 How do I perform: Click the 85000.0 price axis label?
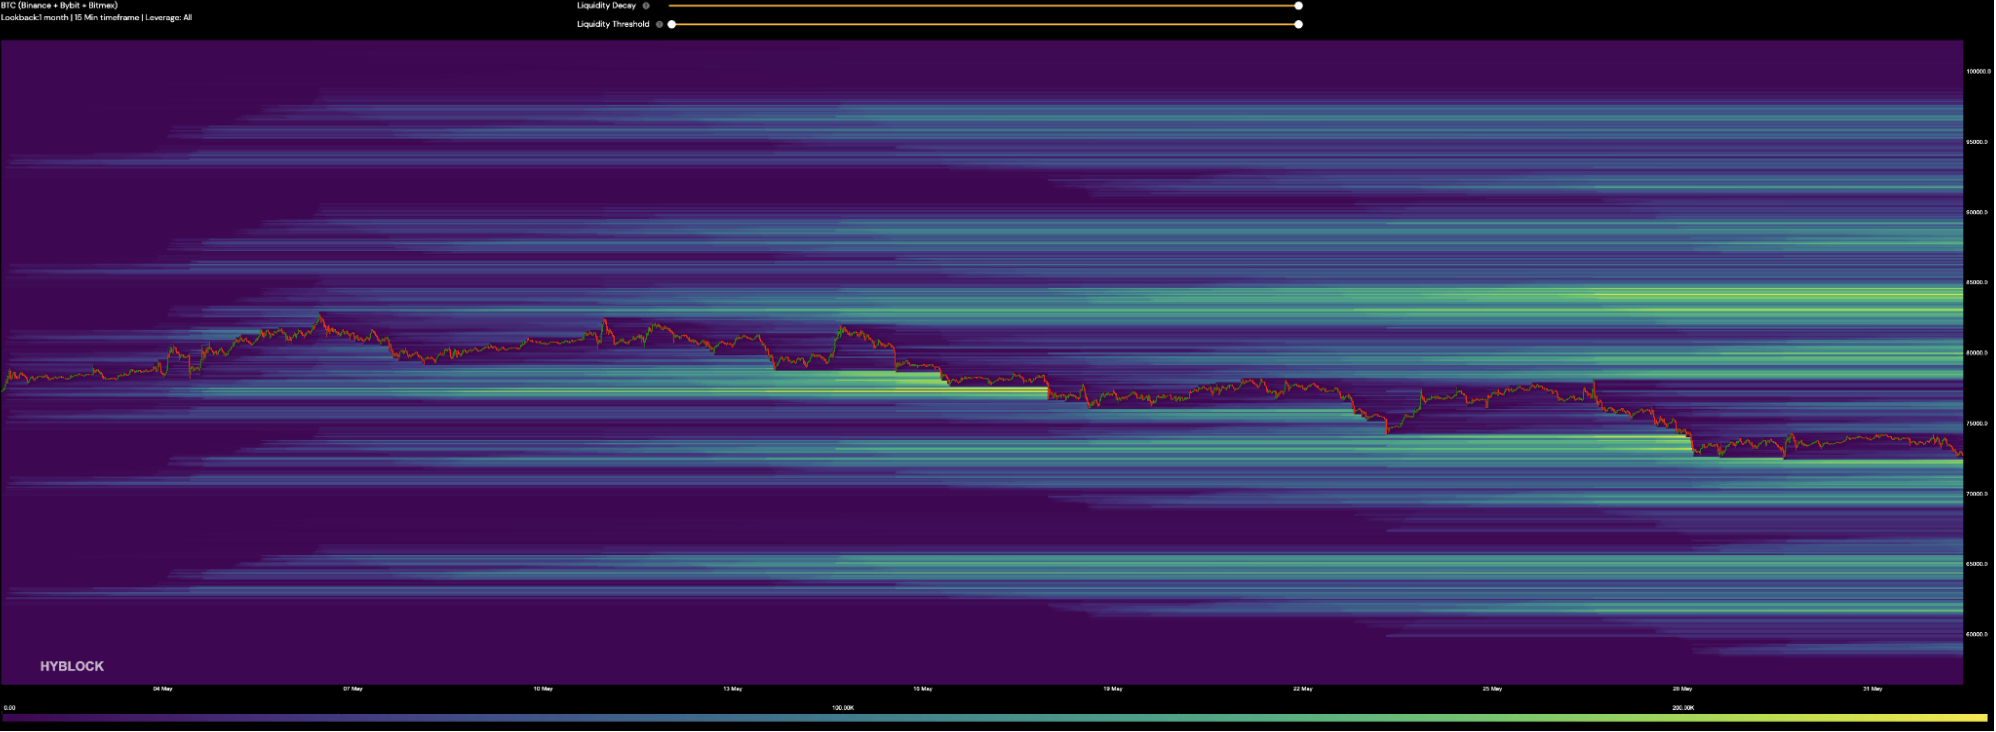pos(1978,282)
